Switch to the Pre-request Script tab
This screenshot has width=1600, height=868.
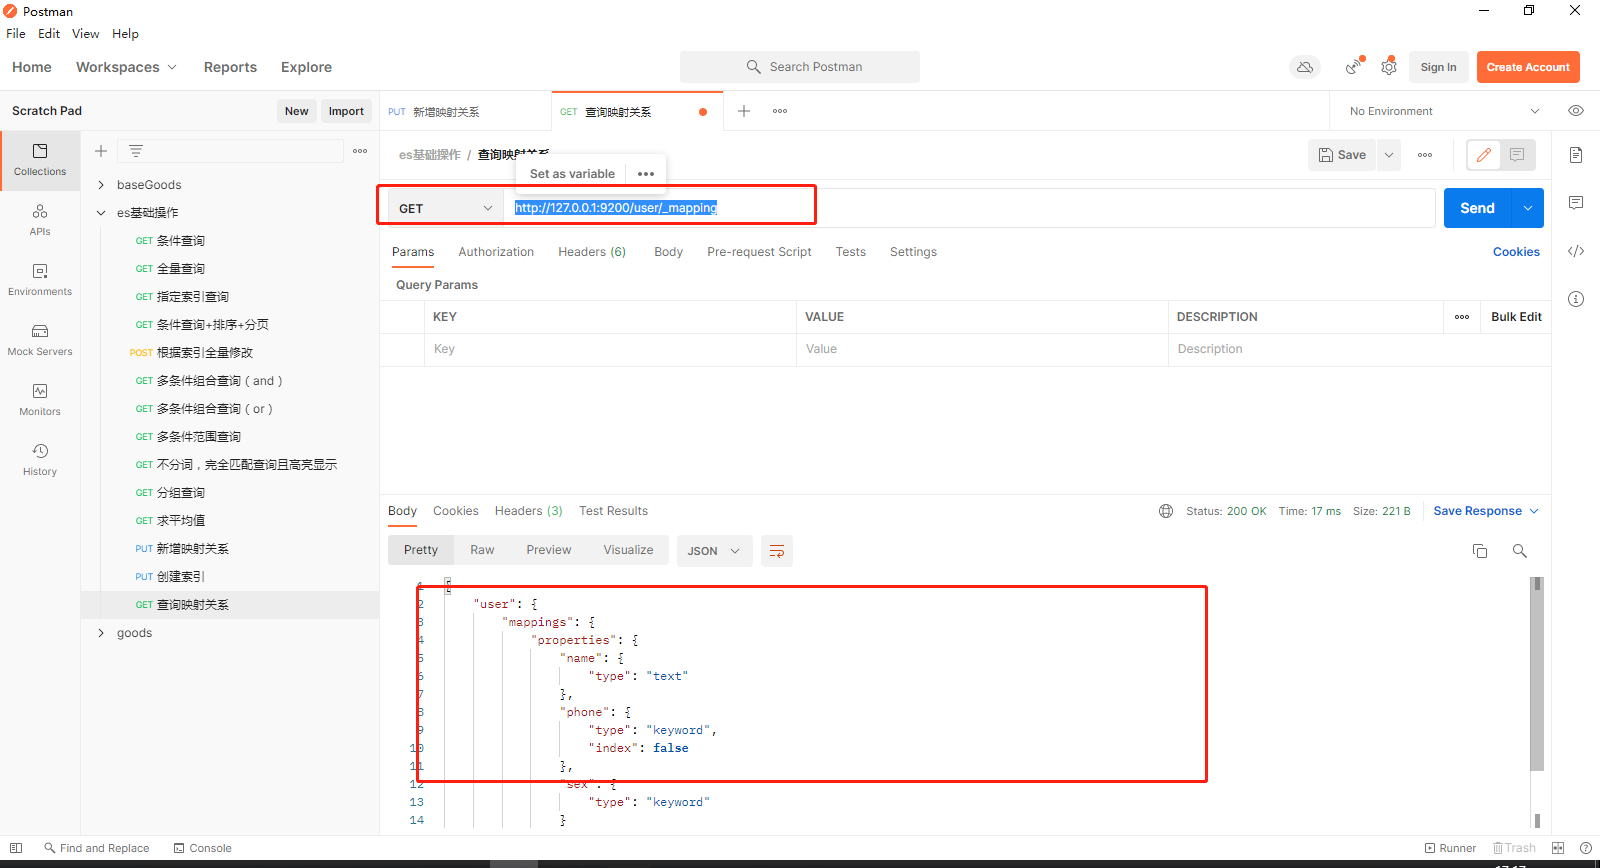pos(759,252)
